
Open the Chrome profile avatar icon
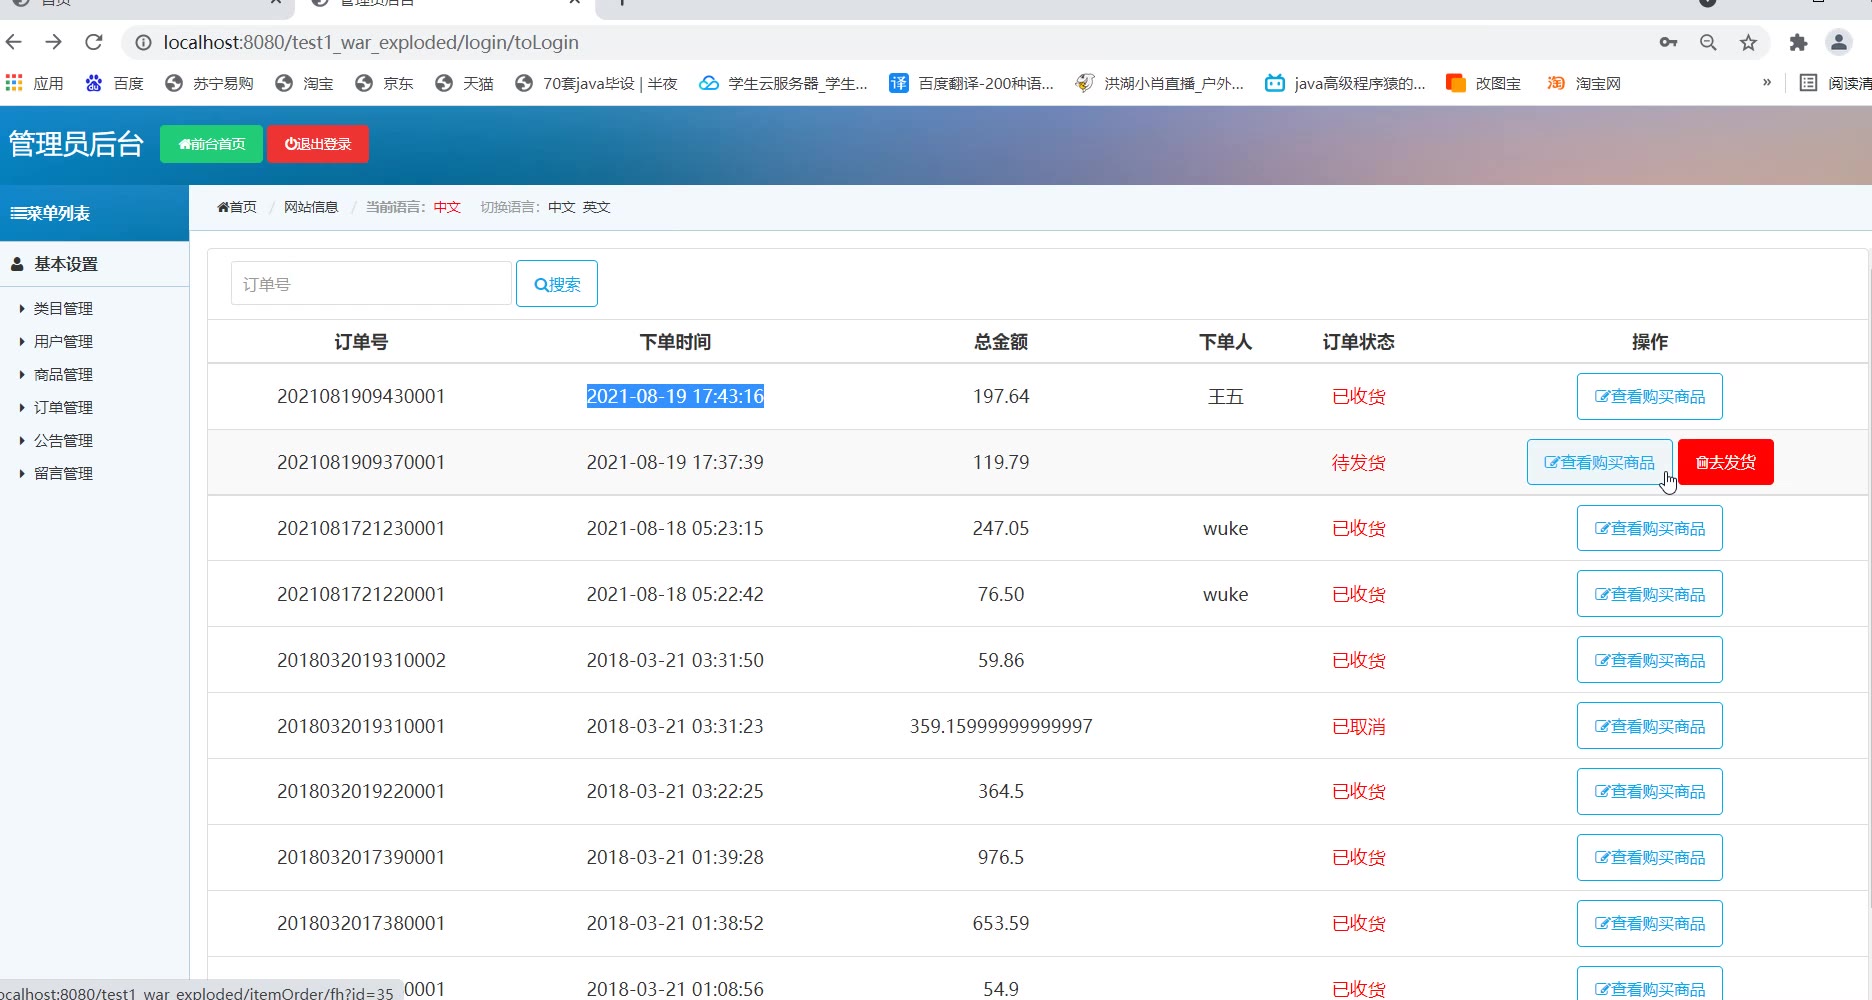(1838, 42)
